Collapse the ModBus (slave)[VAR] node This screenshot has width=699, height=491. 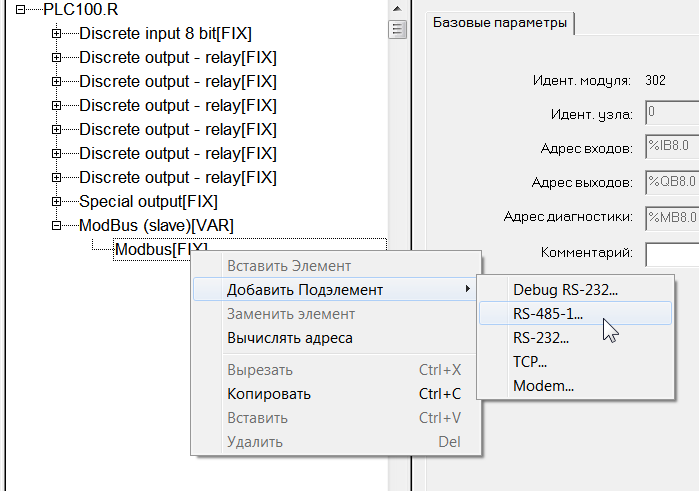tap(57, 225)
